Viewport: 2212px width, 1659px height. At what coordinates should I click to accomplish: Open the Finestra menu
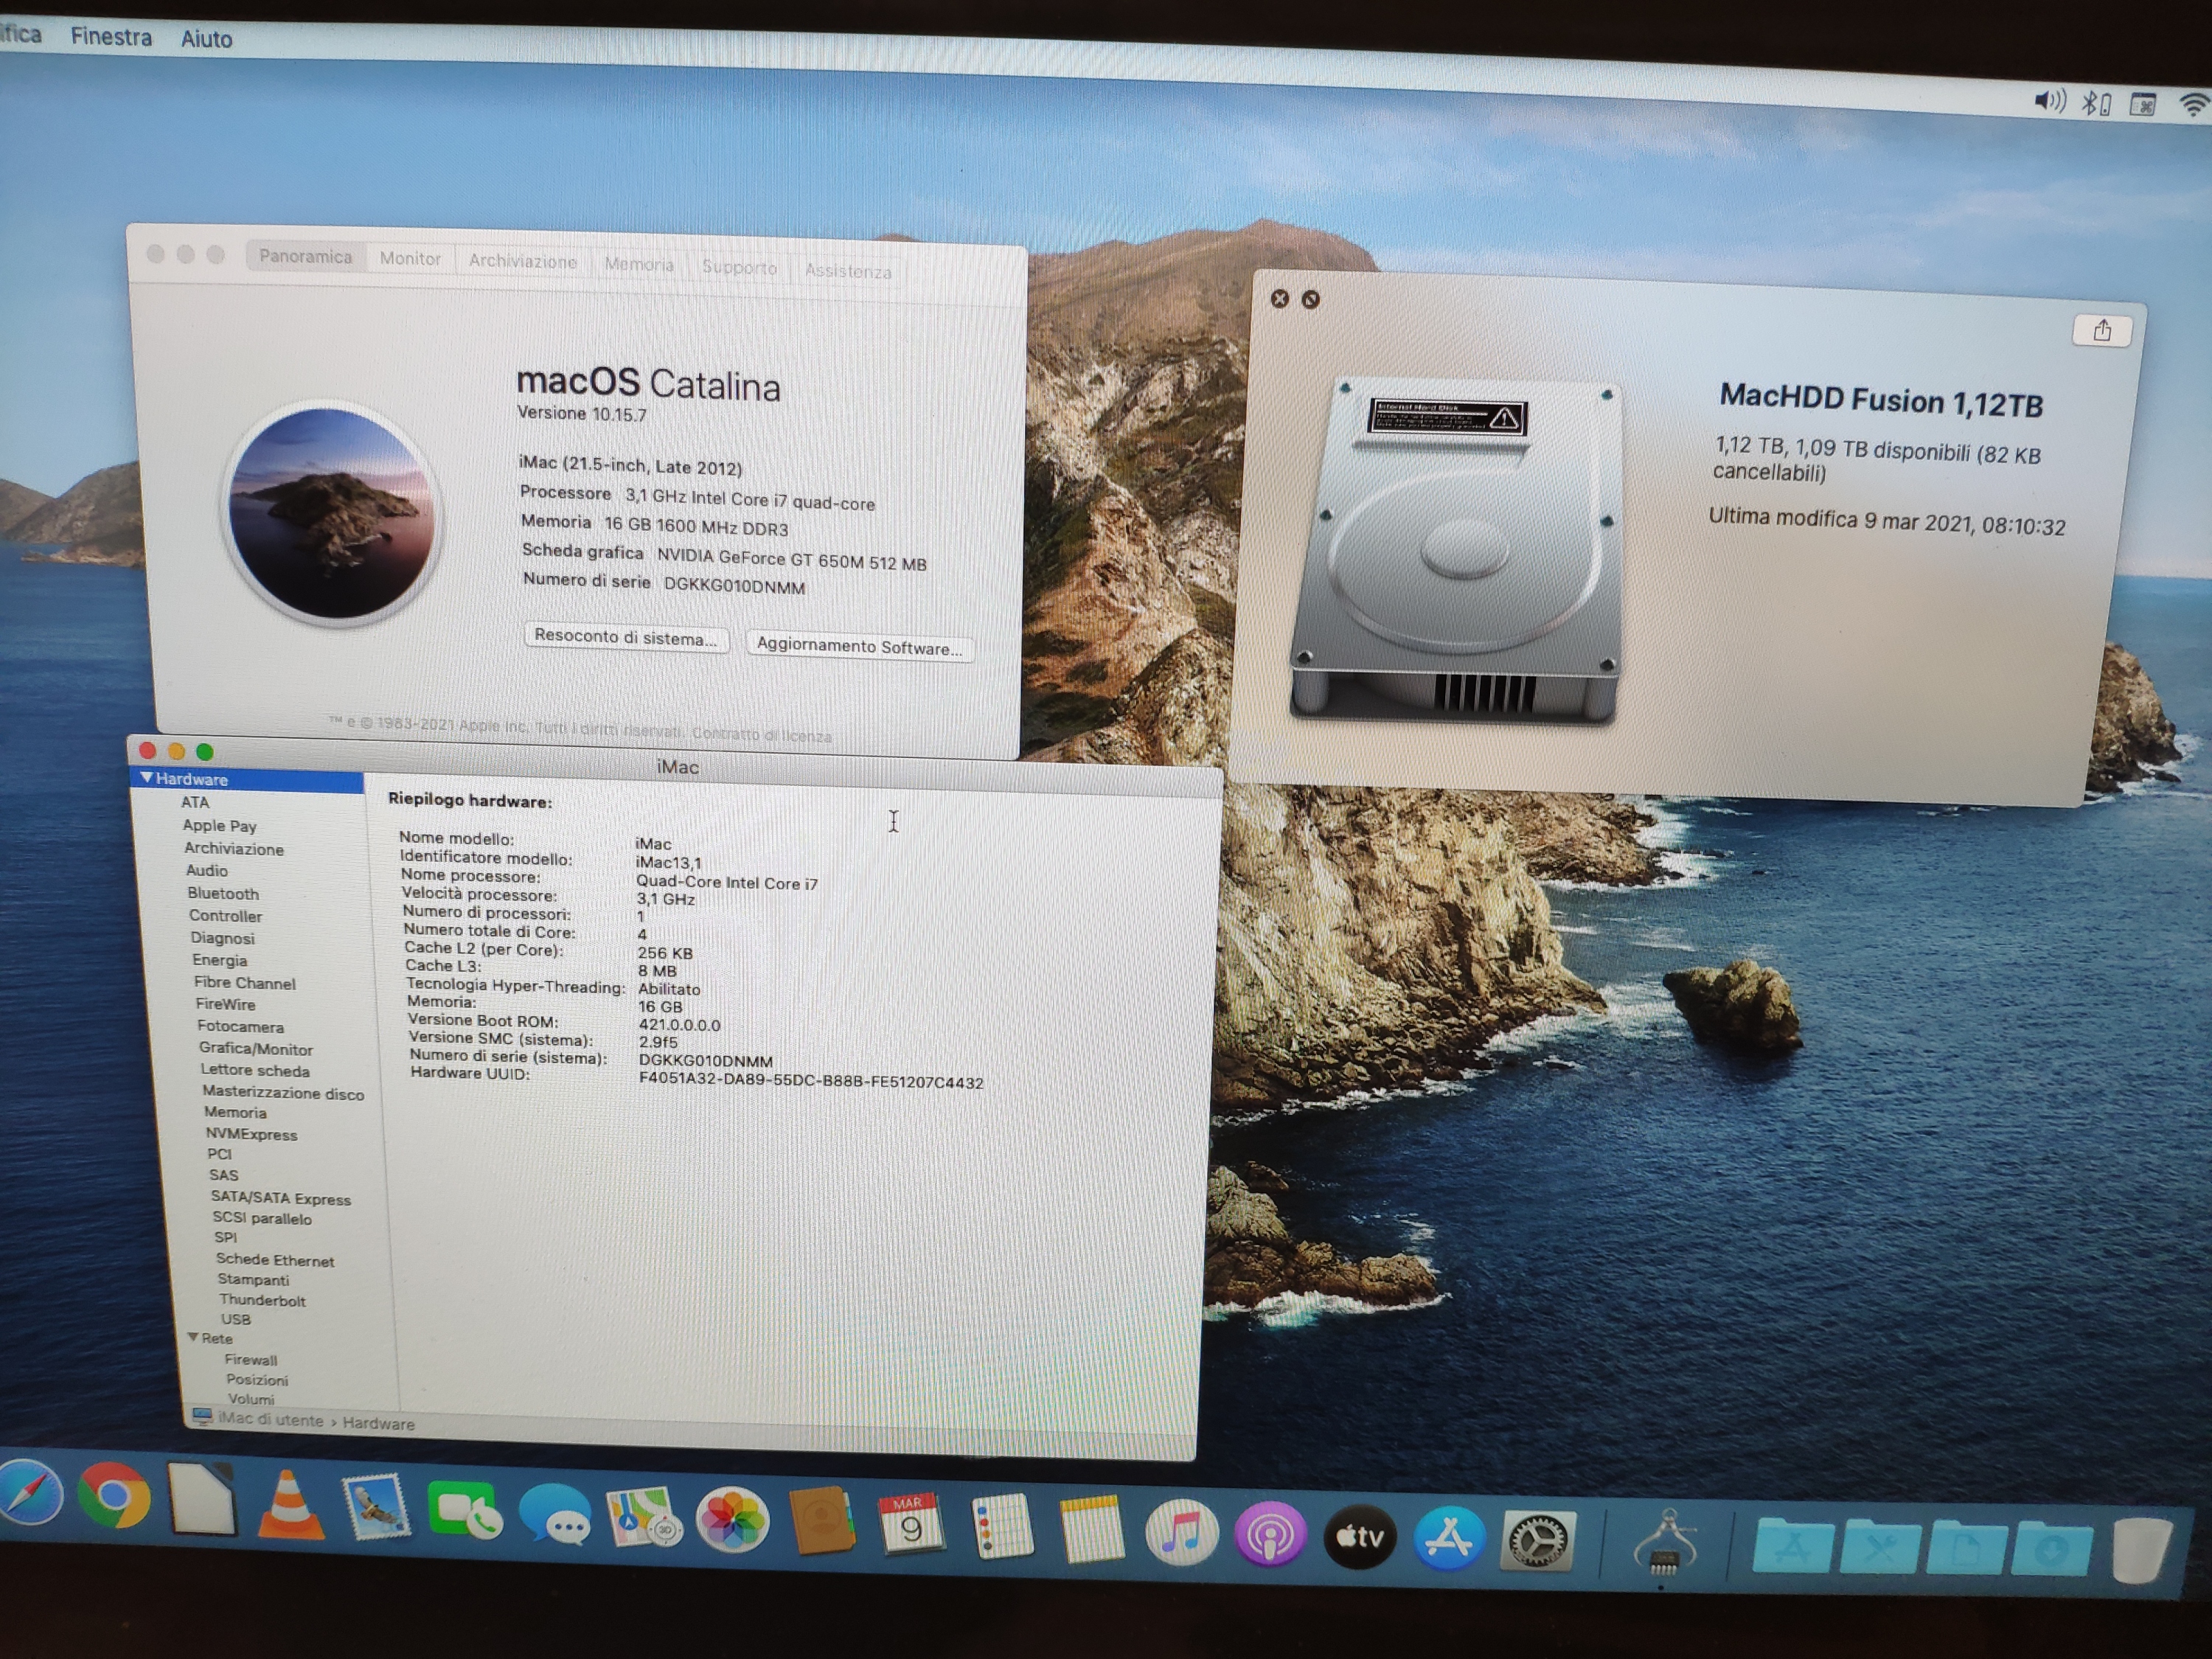pos(111,37)
